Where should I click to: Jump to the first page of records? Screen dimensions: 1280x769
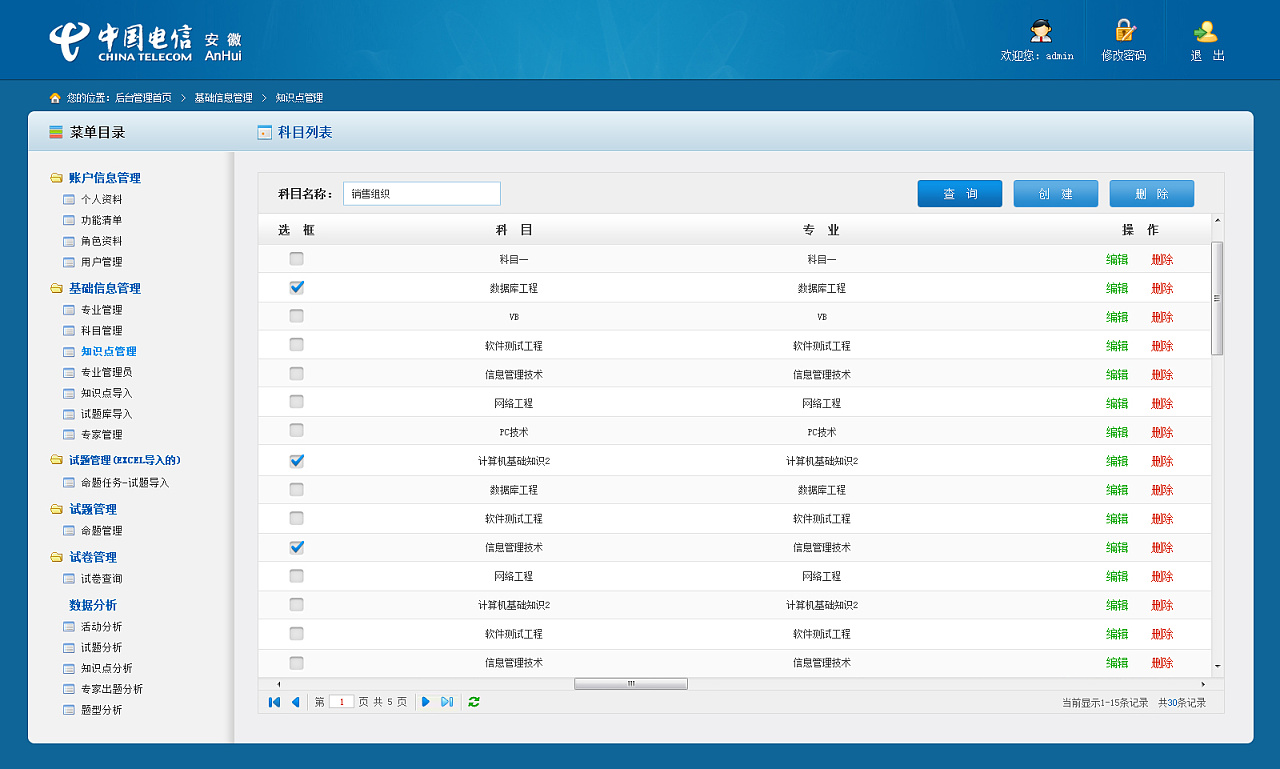(x=274, y=702)
